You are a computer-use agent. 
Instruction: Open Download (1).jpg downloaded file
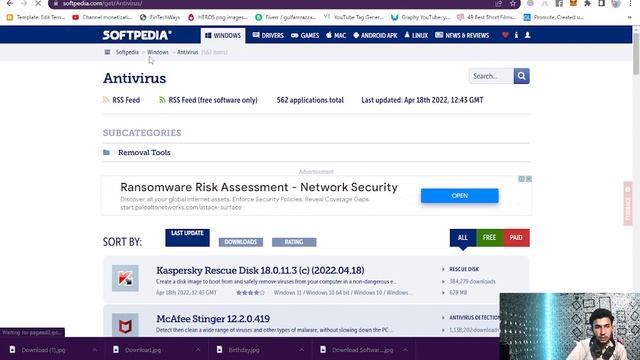click(x=43, y=350)
